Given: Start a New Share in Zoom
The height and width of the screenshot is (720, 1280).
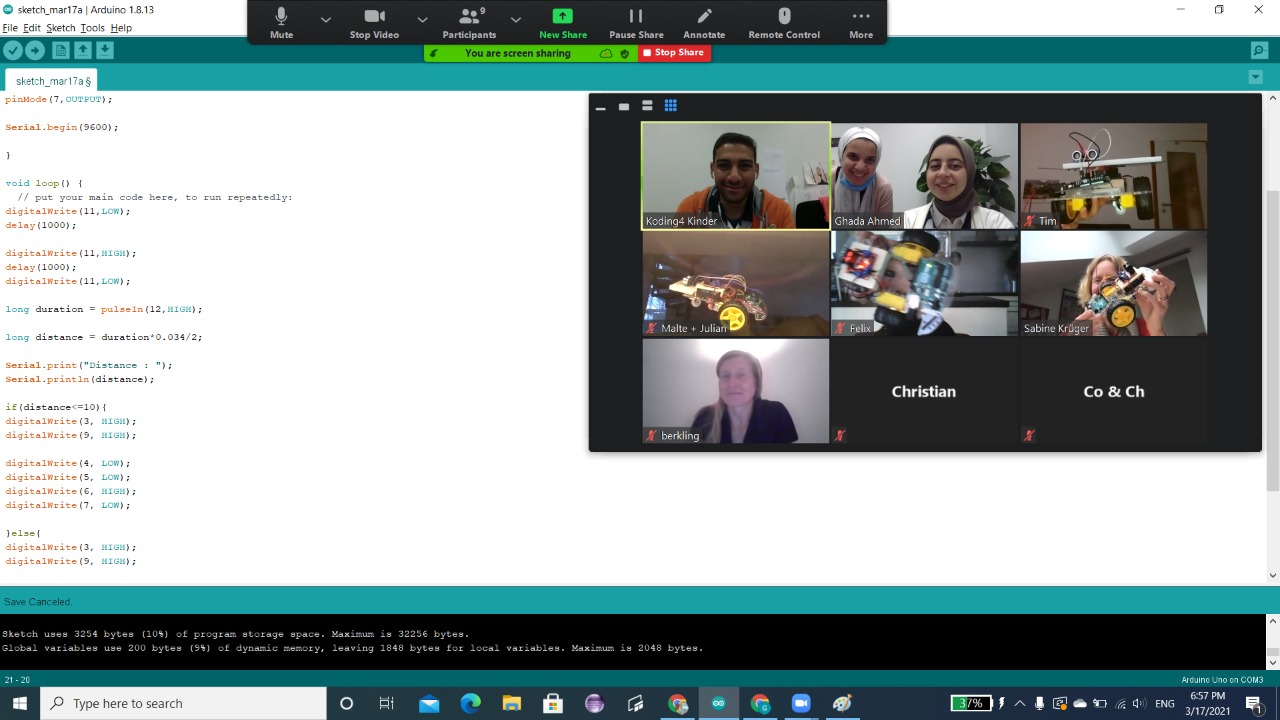Looking at the screenshot, I should [x=563, y=23].
